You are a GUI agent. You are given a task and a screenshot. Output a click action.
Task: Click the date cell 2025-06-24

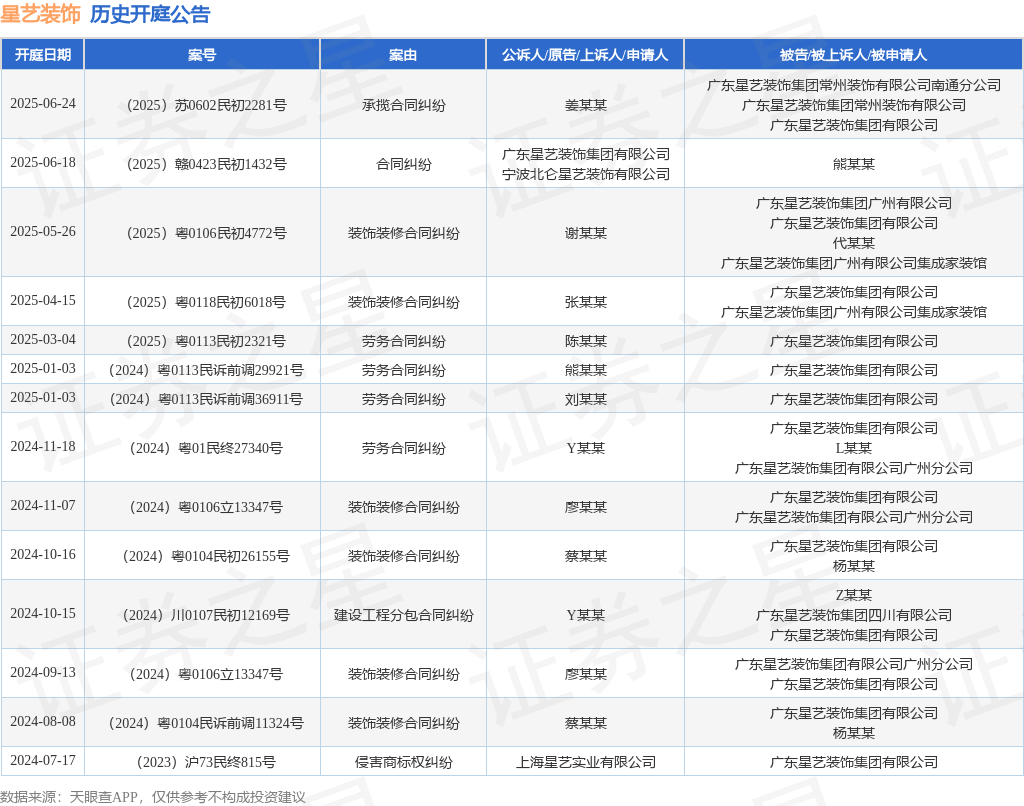click(42, 104)
